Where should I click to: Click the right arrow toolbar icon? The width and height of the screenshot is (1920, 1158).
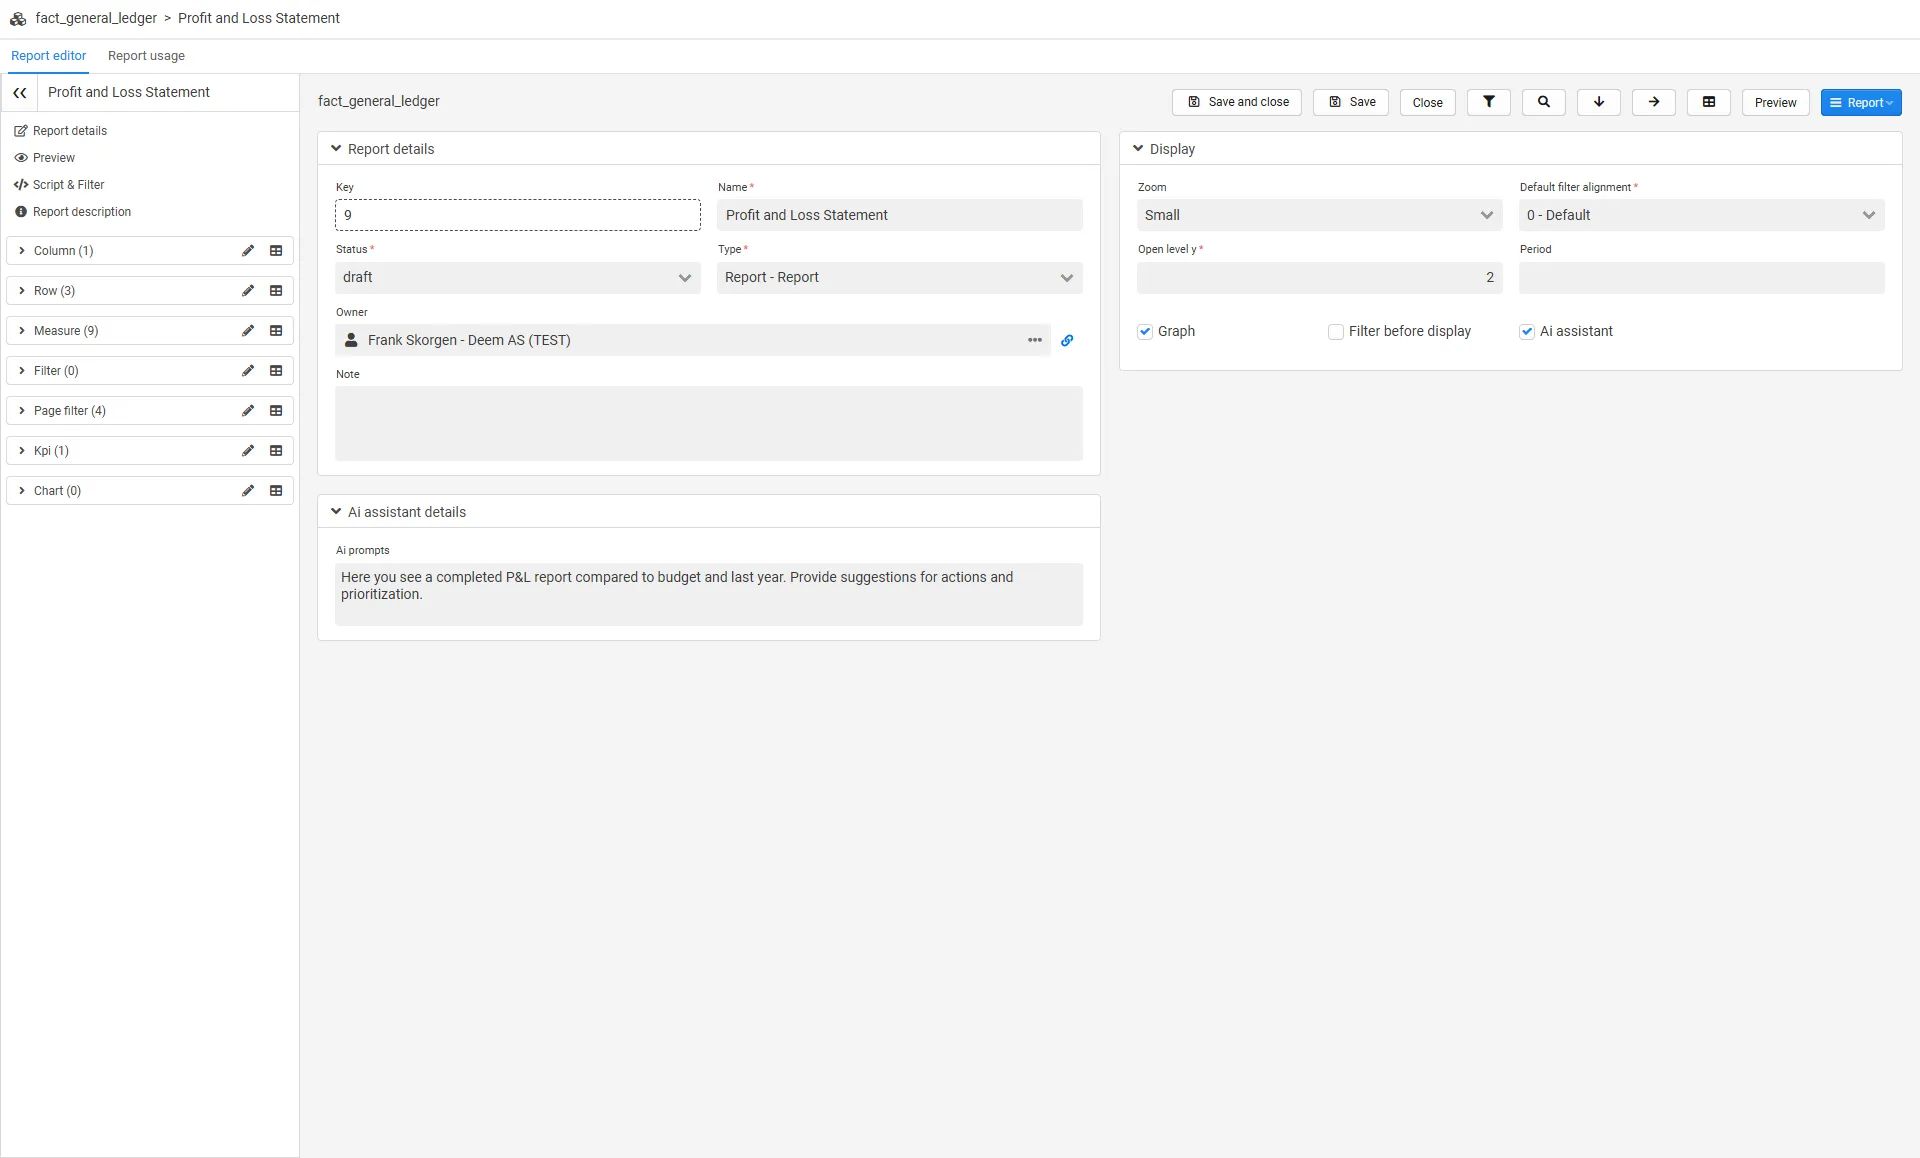(x=1653, y=102)
